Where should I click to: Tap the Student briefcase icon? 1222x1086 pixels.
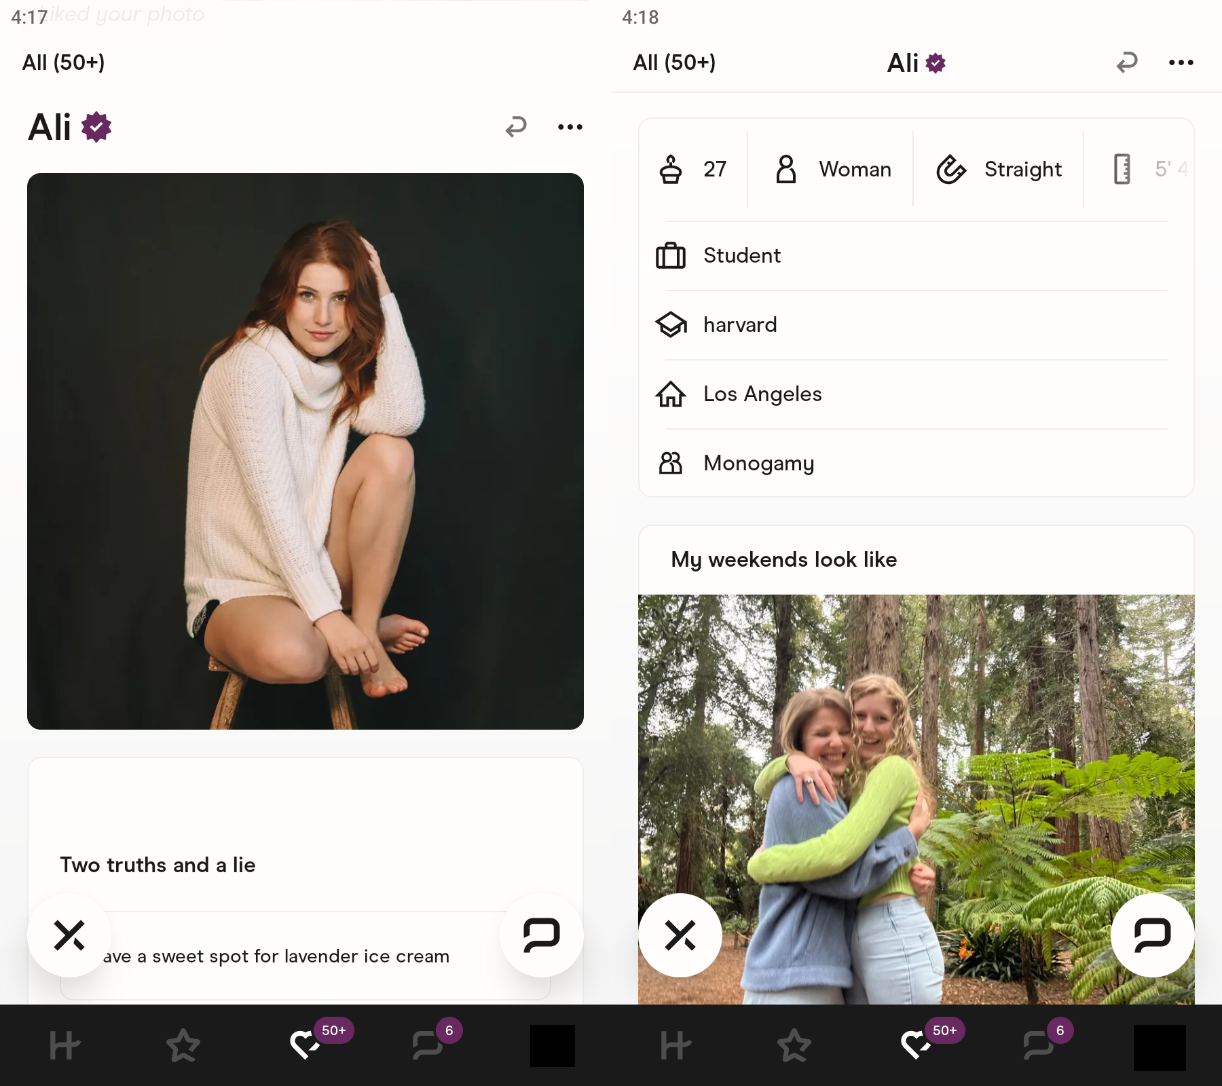[670, 256]
